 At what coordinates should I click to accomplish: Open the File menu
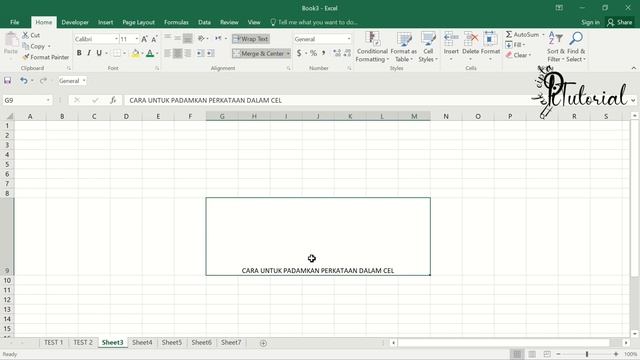15,22
